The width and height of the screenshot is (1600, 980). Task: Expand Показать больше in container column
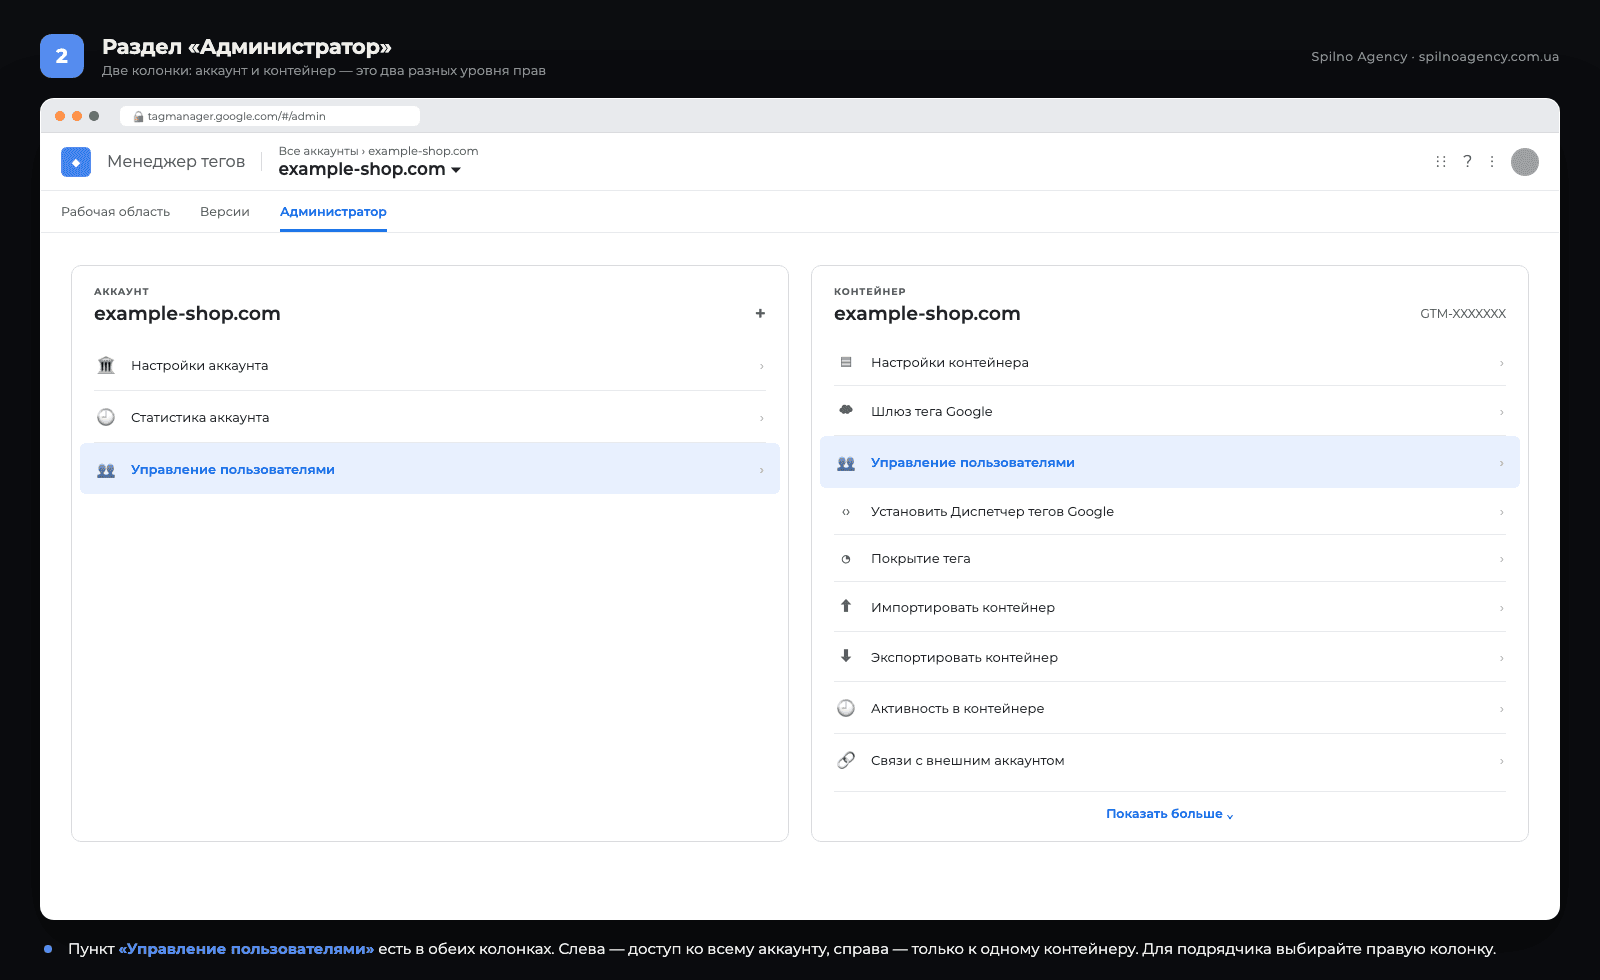[x=1170, y=814]
